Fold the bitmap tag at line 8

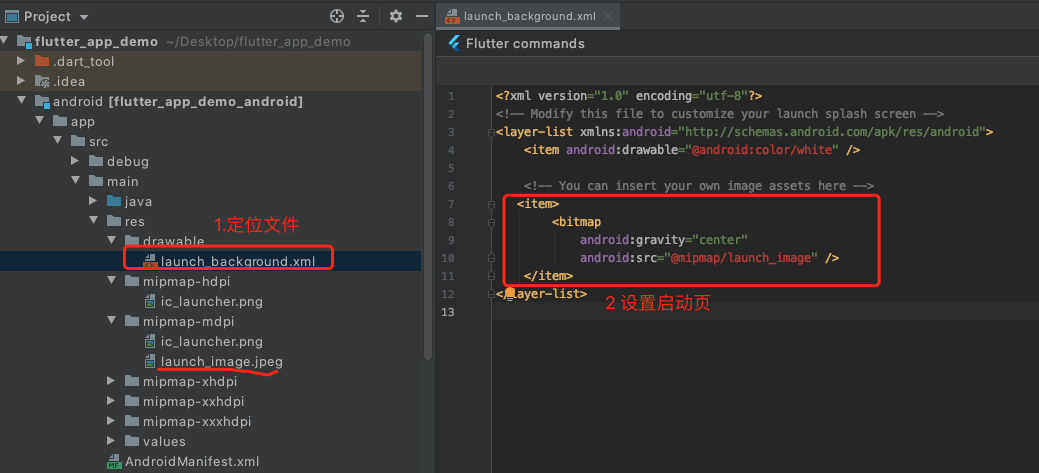[x=492, y=223]
